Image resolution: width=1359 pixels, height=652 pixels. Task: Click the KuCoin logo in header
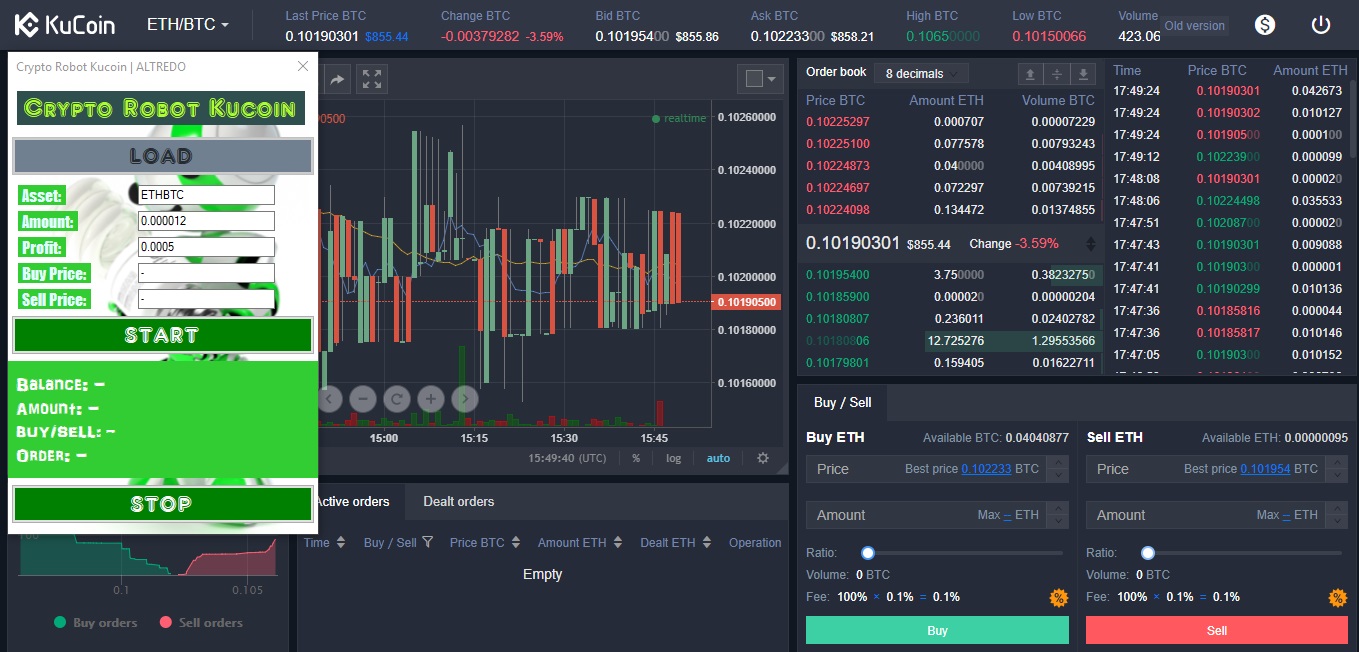(x=66, y=25)
